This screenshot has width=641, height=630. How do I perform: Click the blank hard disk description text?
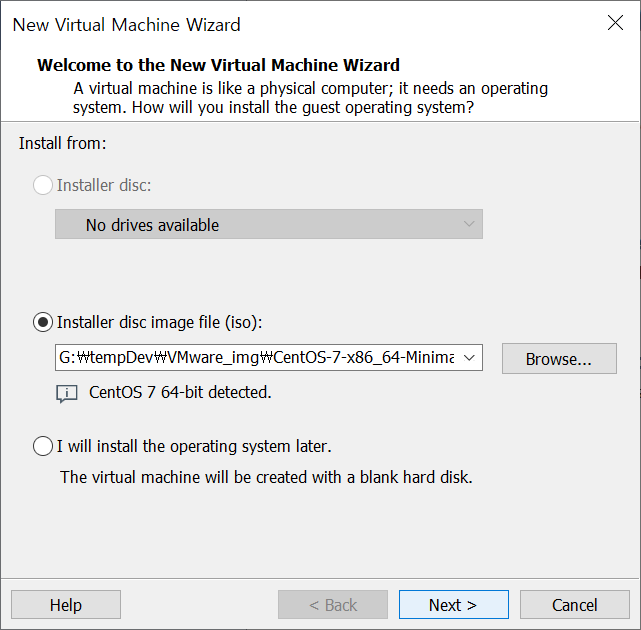pos(266,477)
